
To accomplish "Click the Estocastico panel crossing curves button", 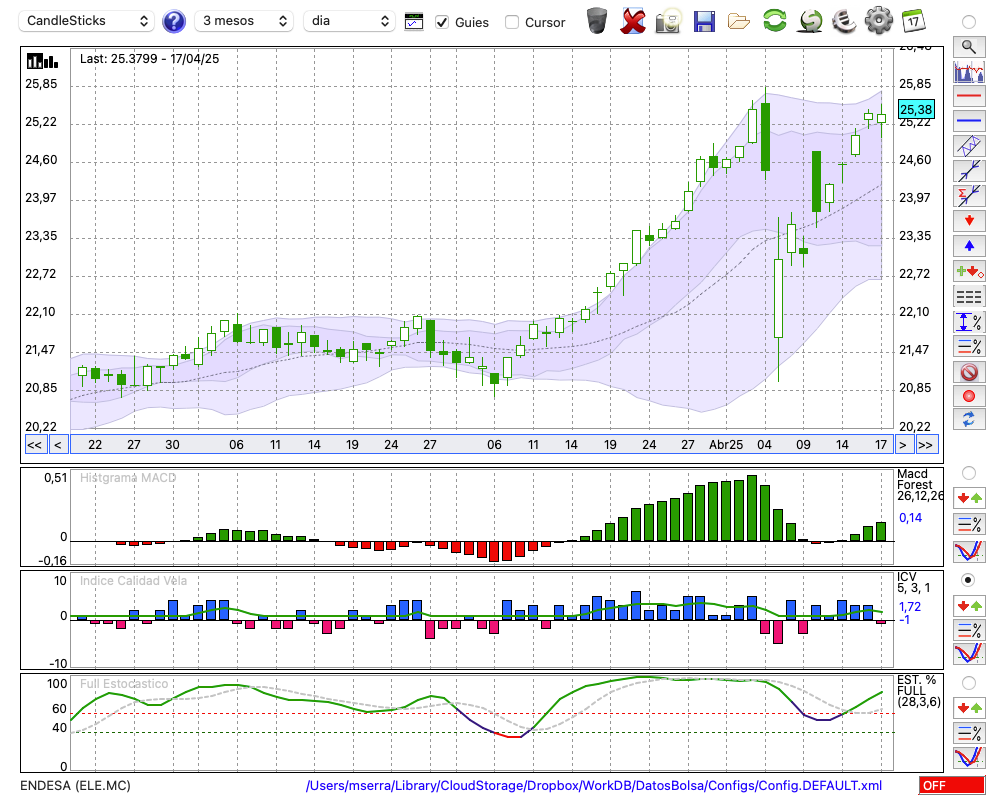I will (x=969, y=757).
